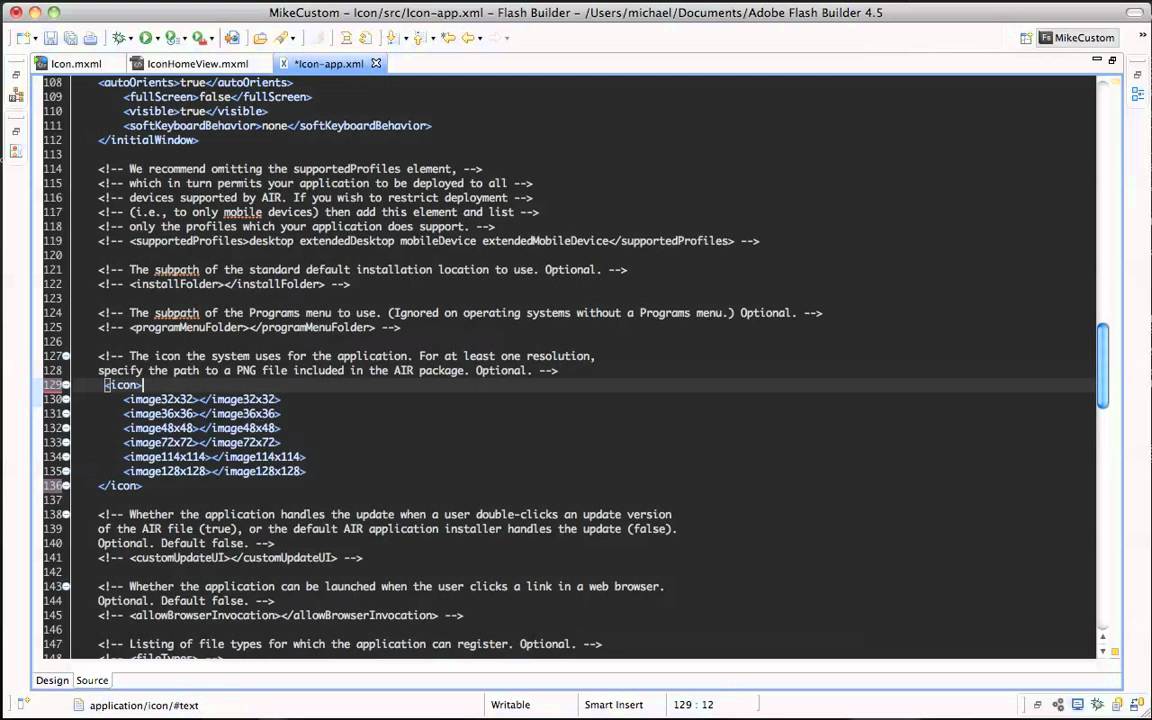Click the Save All toolbar icon
The image size is (1152, 720).
click(x=69, y=38)
